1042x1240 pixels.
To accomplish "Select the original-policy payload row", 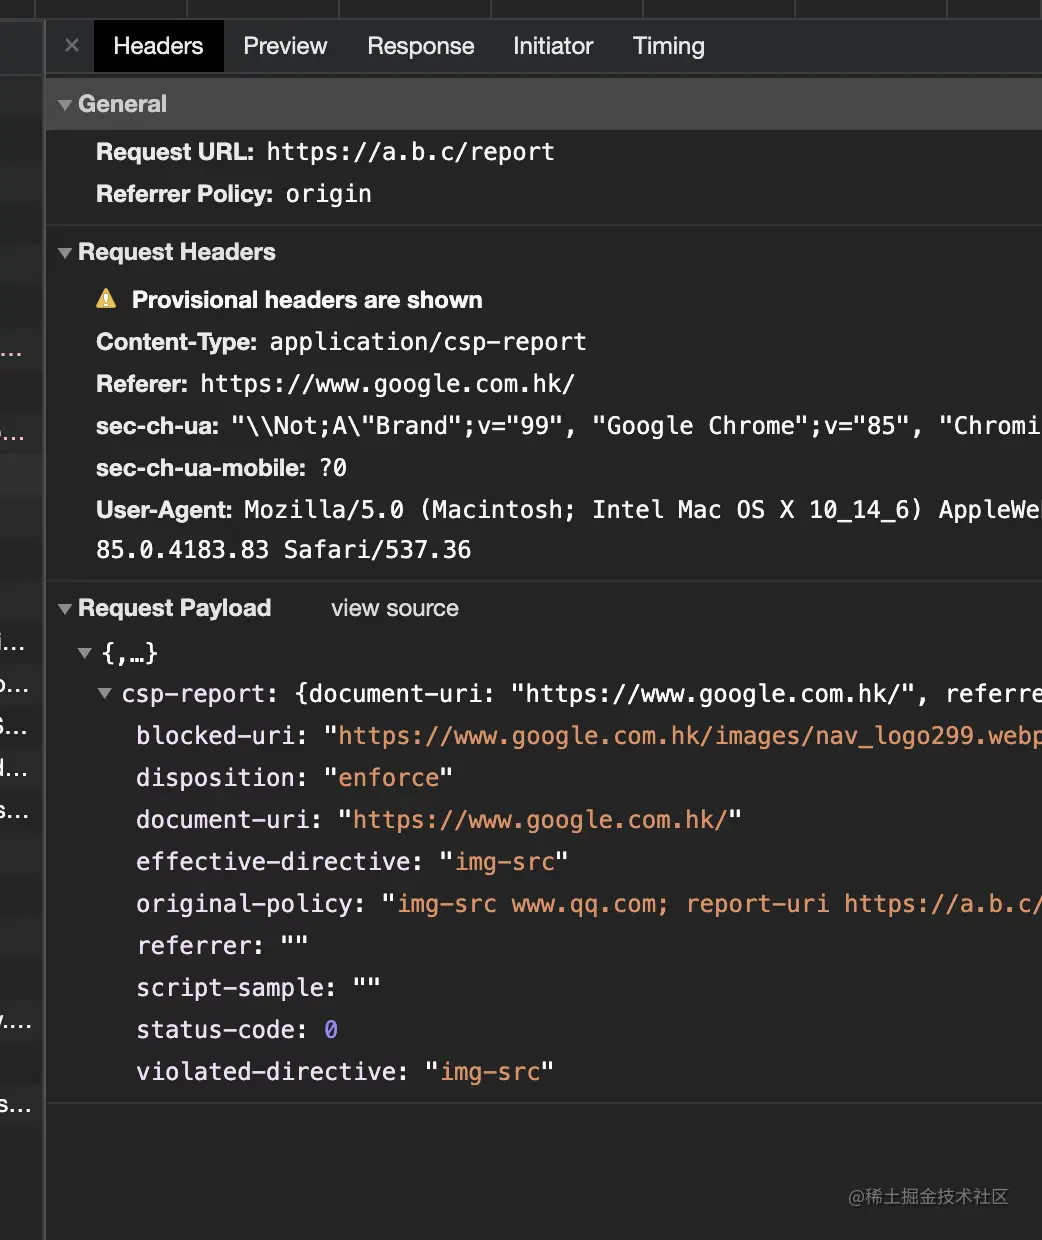I will [589, 904].
